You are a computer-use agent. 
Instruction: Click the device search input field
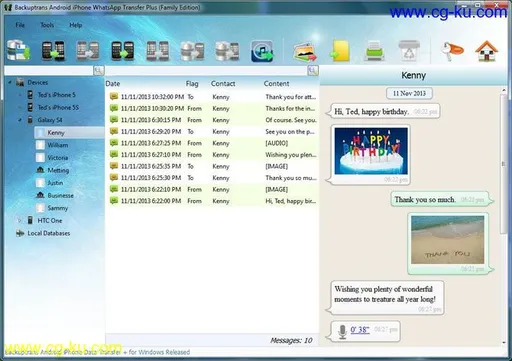tap(48, 70)
